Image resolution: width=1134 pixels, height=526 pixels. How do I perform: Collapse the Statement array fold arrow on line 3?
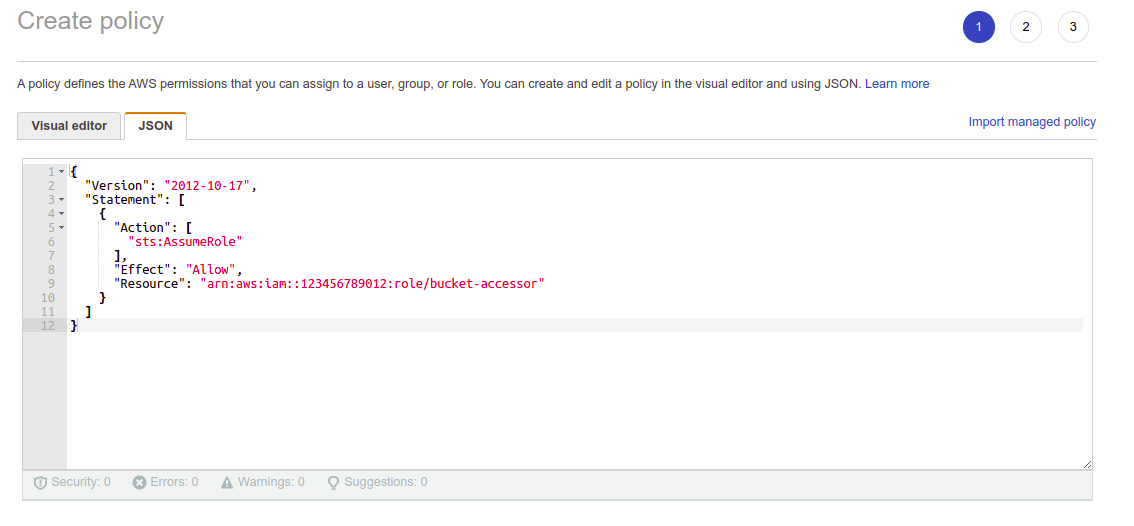[x=62, y=199]
